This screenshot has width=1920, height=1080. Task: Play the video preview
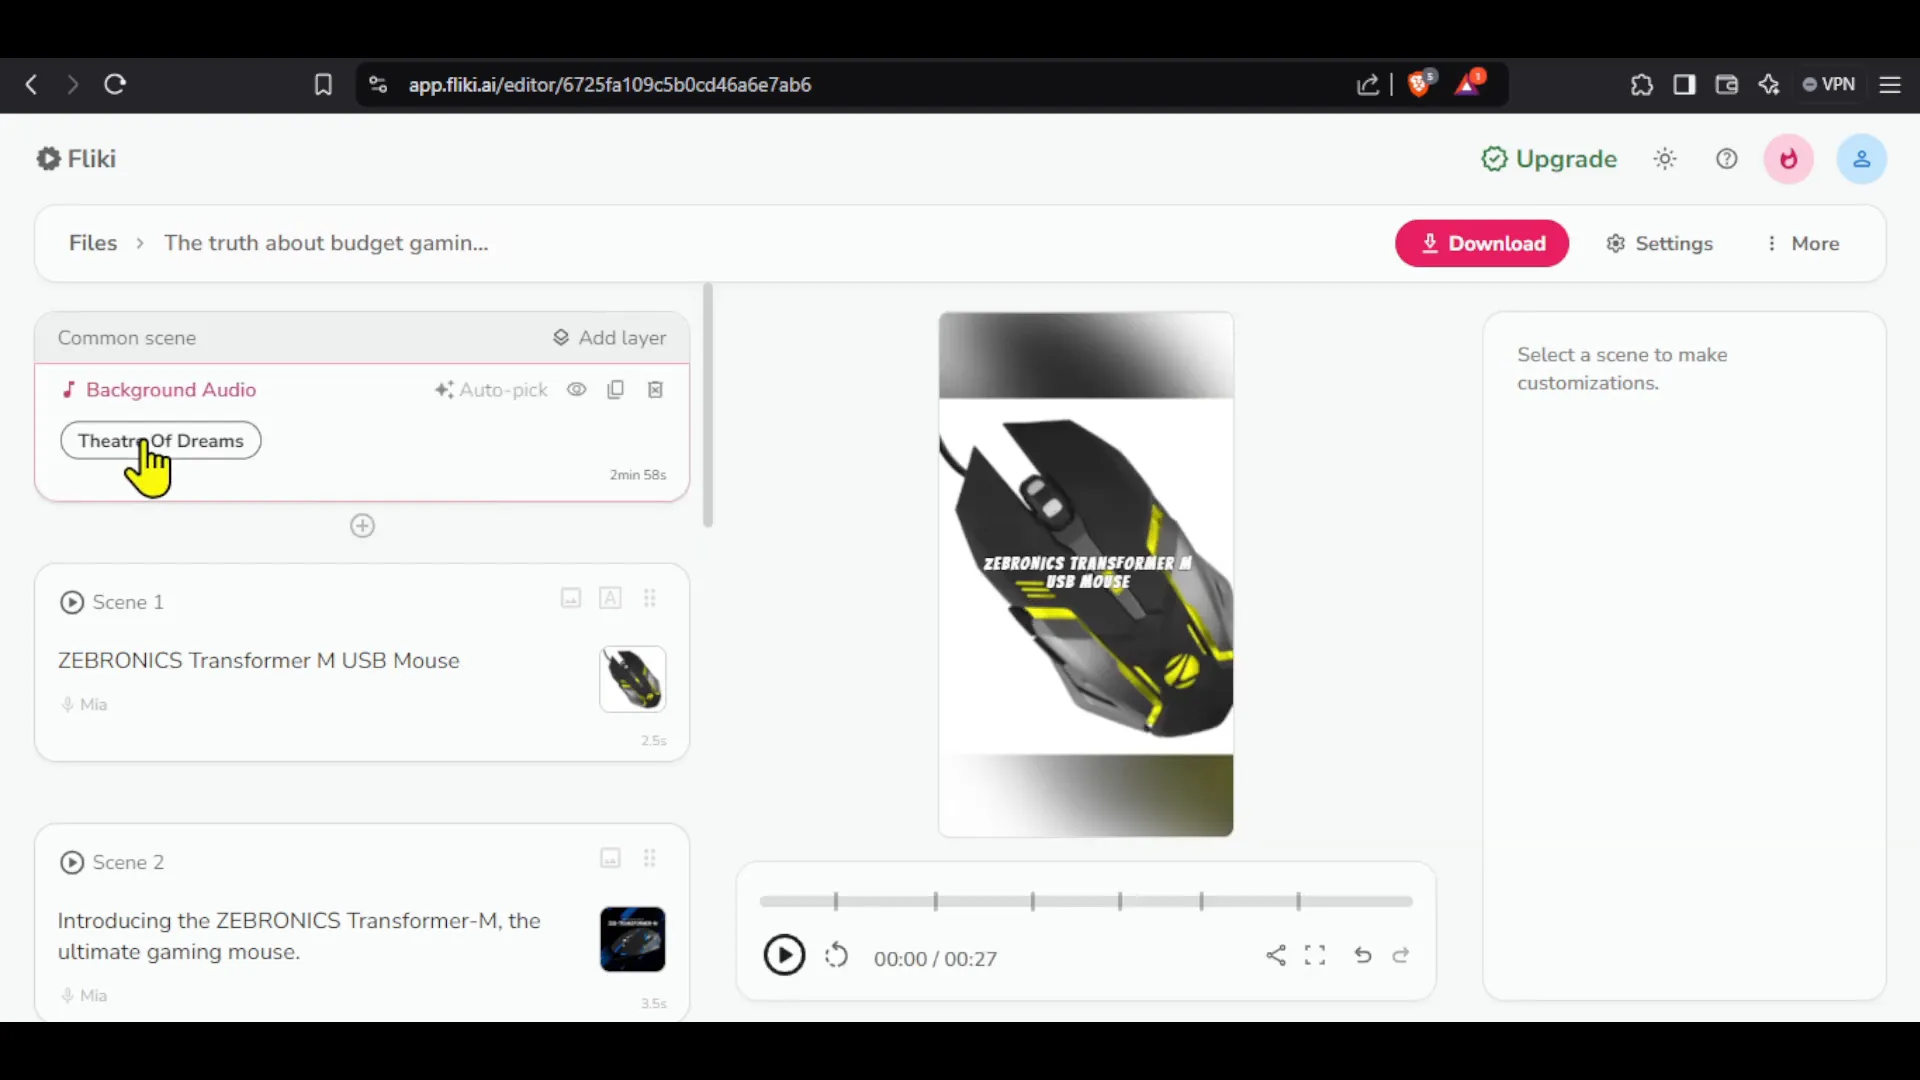[x=785, y=955]
